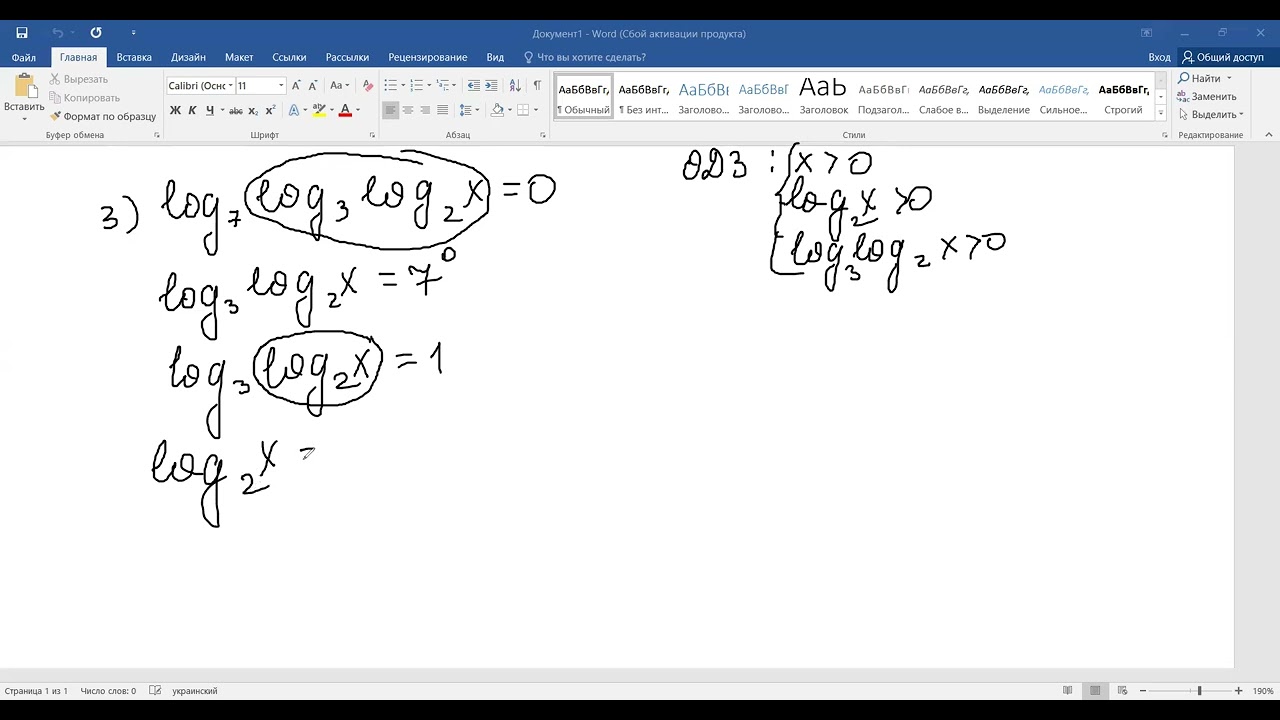This screenshot has width=1280, height=720.
Task: Open the Clipboard pane launcher in Буфер обмена
Action: (x=157, y=135)
